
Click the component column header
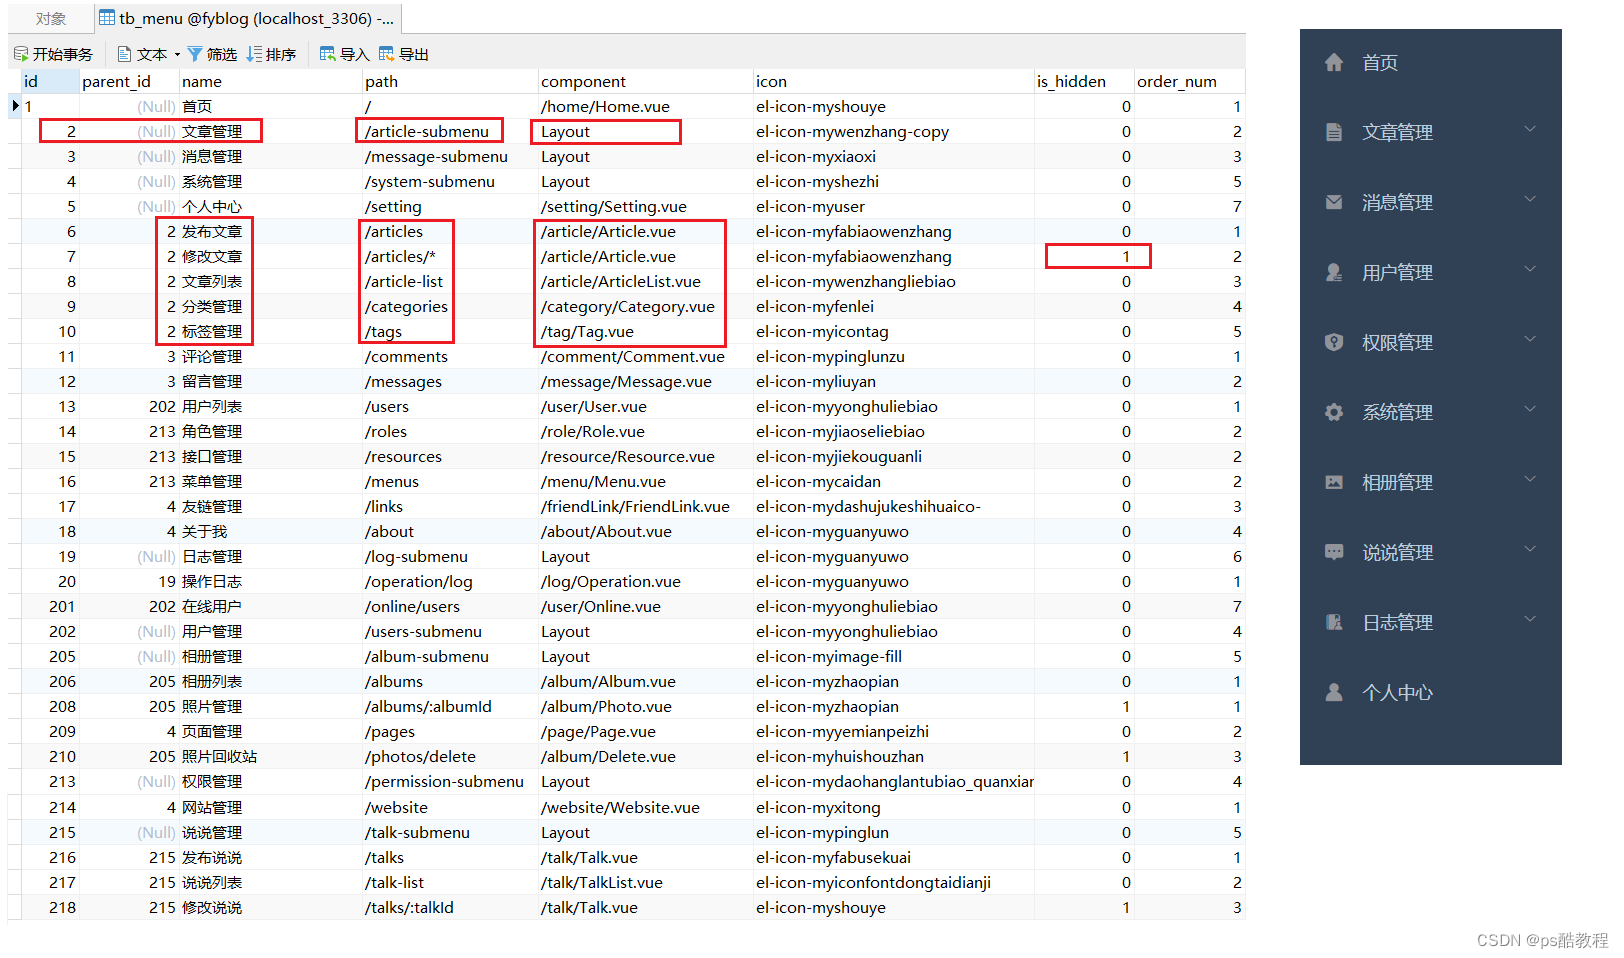(645, 82)
